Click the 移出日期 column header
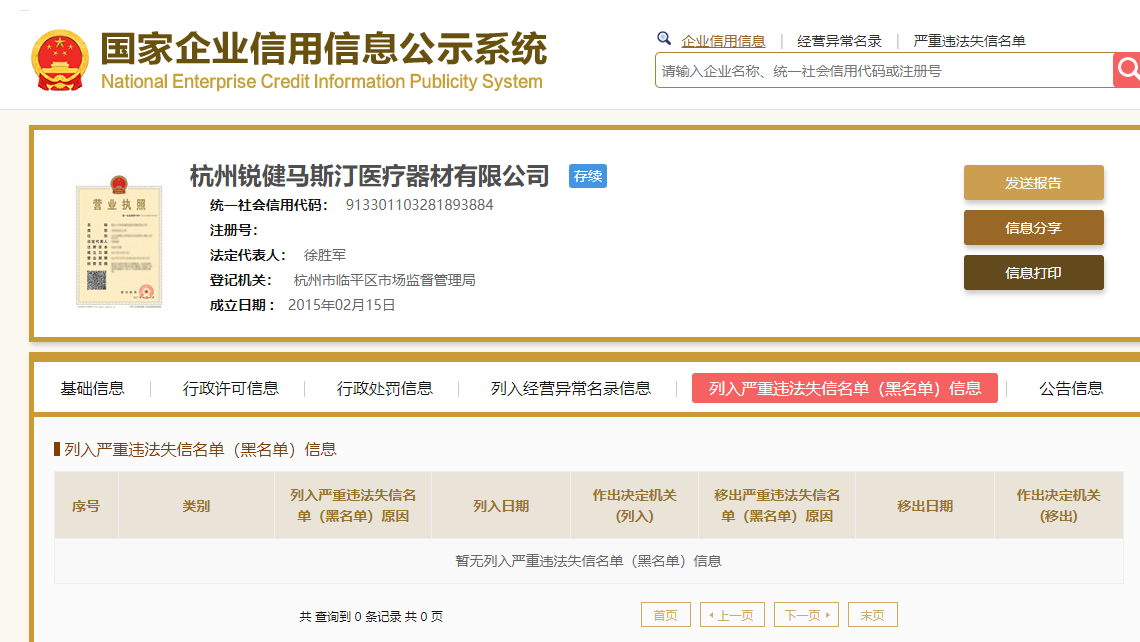Screen dimensions: 1140x642 click(x=925, y=506)
